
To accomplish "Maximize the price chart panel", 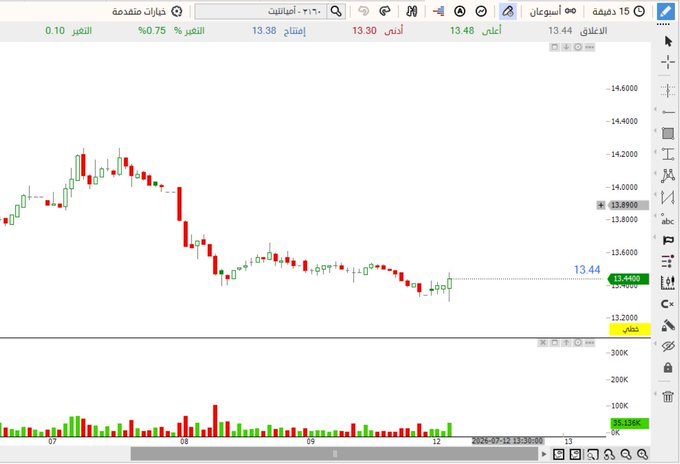I will (555, 47).
